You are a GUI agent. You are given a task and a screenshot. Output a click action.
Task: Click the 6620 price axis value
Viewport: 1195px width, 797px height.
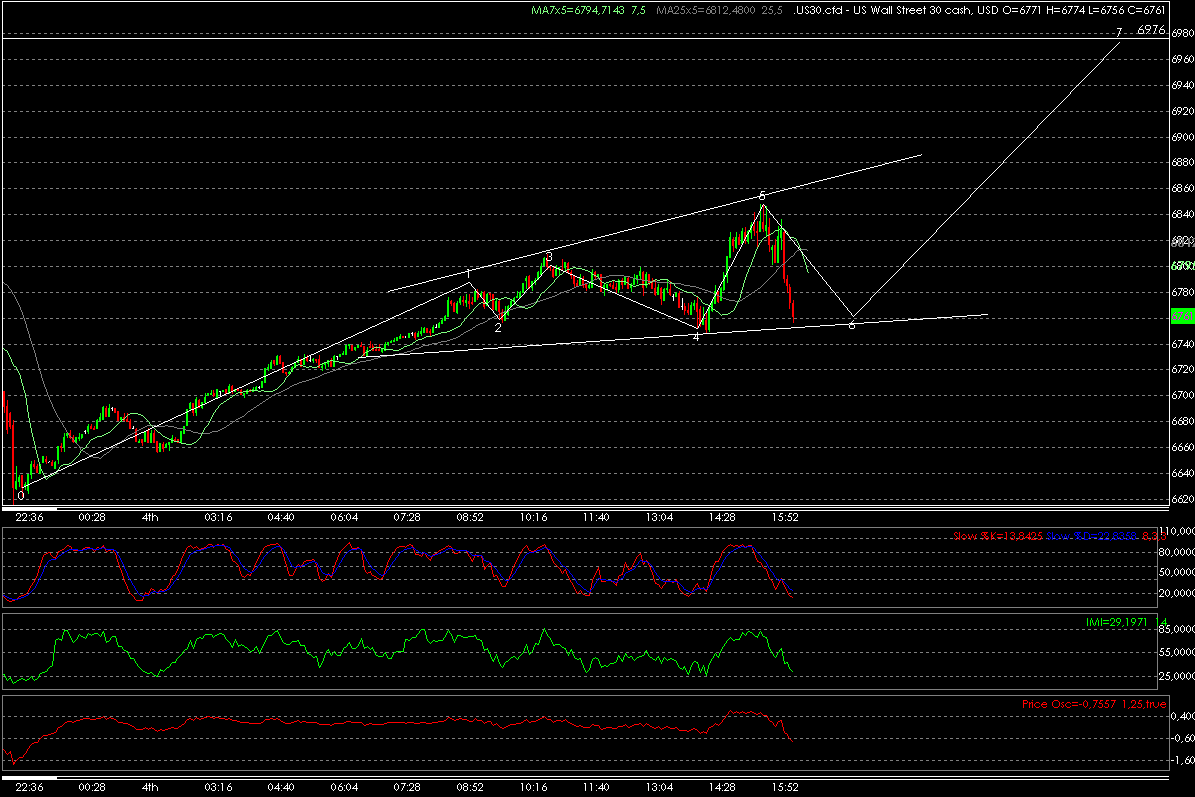coord(1183,499)
